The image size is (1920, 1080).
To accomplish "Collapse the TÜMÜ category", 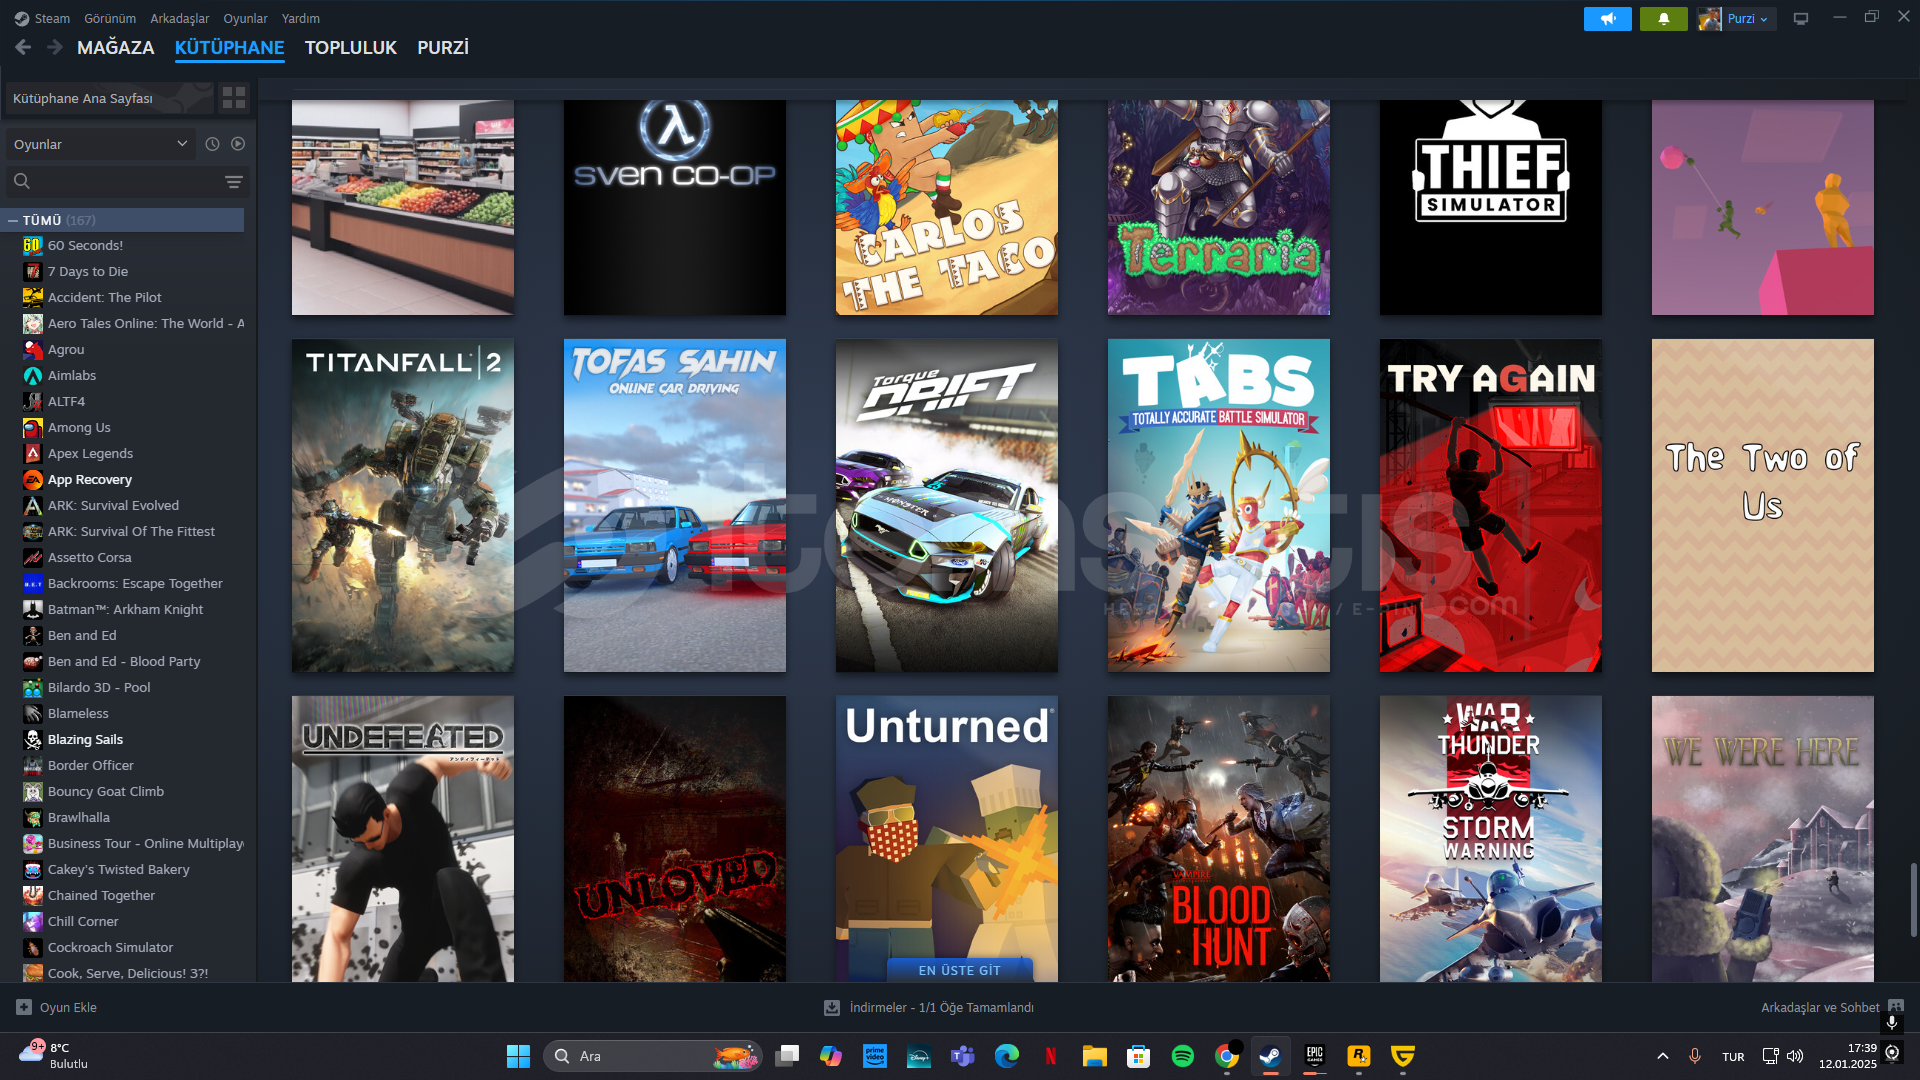I will pyautogui.click(x=13, y=220).
